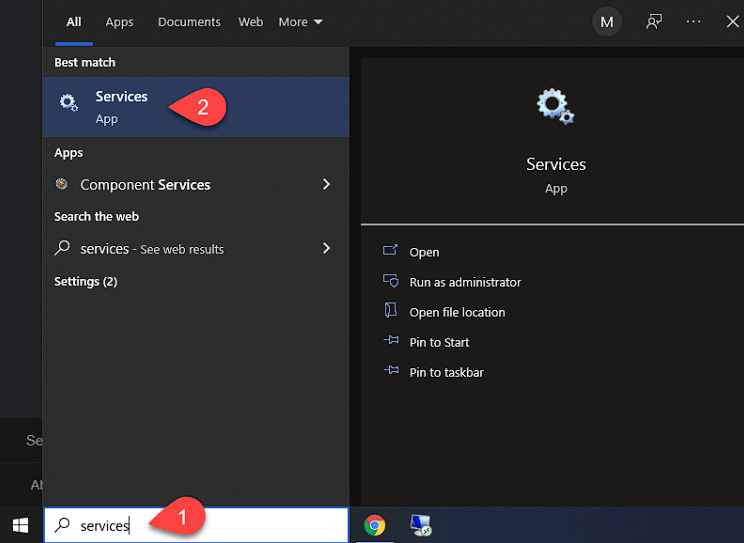Choose Pin to Start option
Viewport: 744px width, 543px height.
click(439, 342)
